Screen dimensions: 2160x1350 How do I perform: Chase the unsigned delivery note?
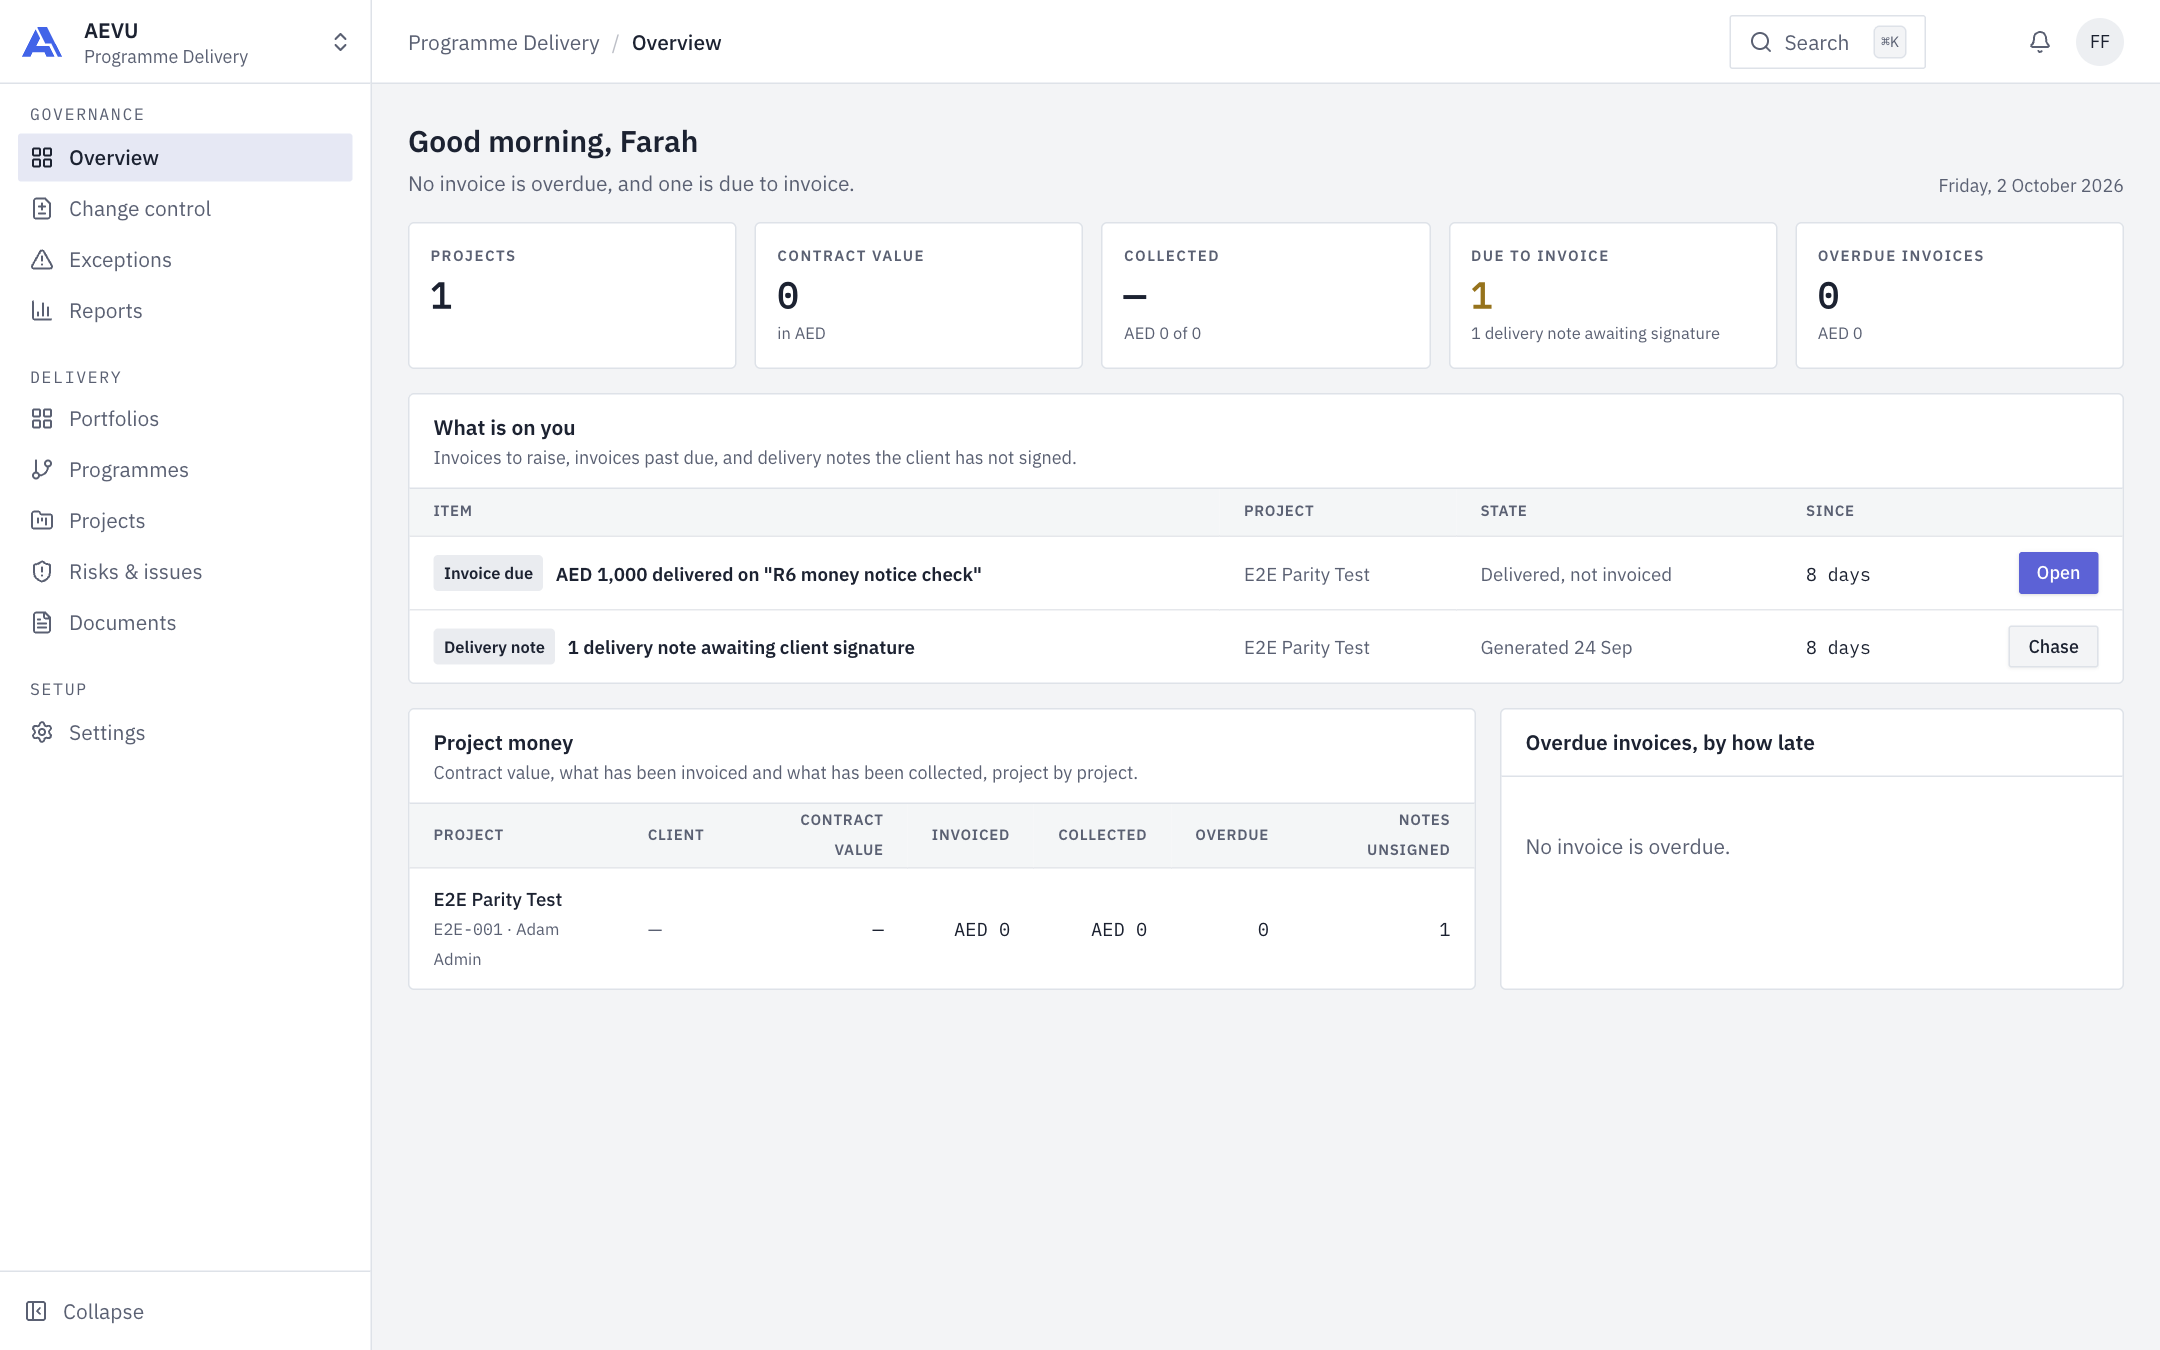pyautogui.click(x=2053, y=647)
